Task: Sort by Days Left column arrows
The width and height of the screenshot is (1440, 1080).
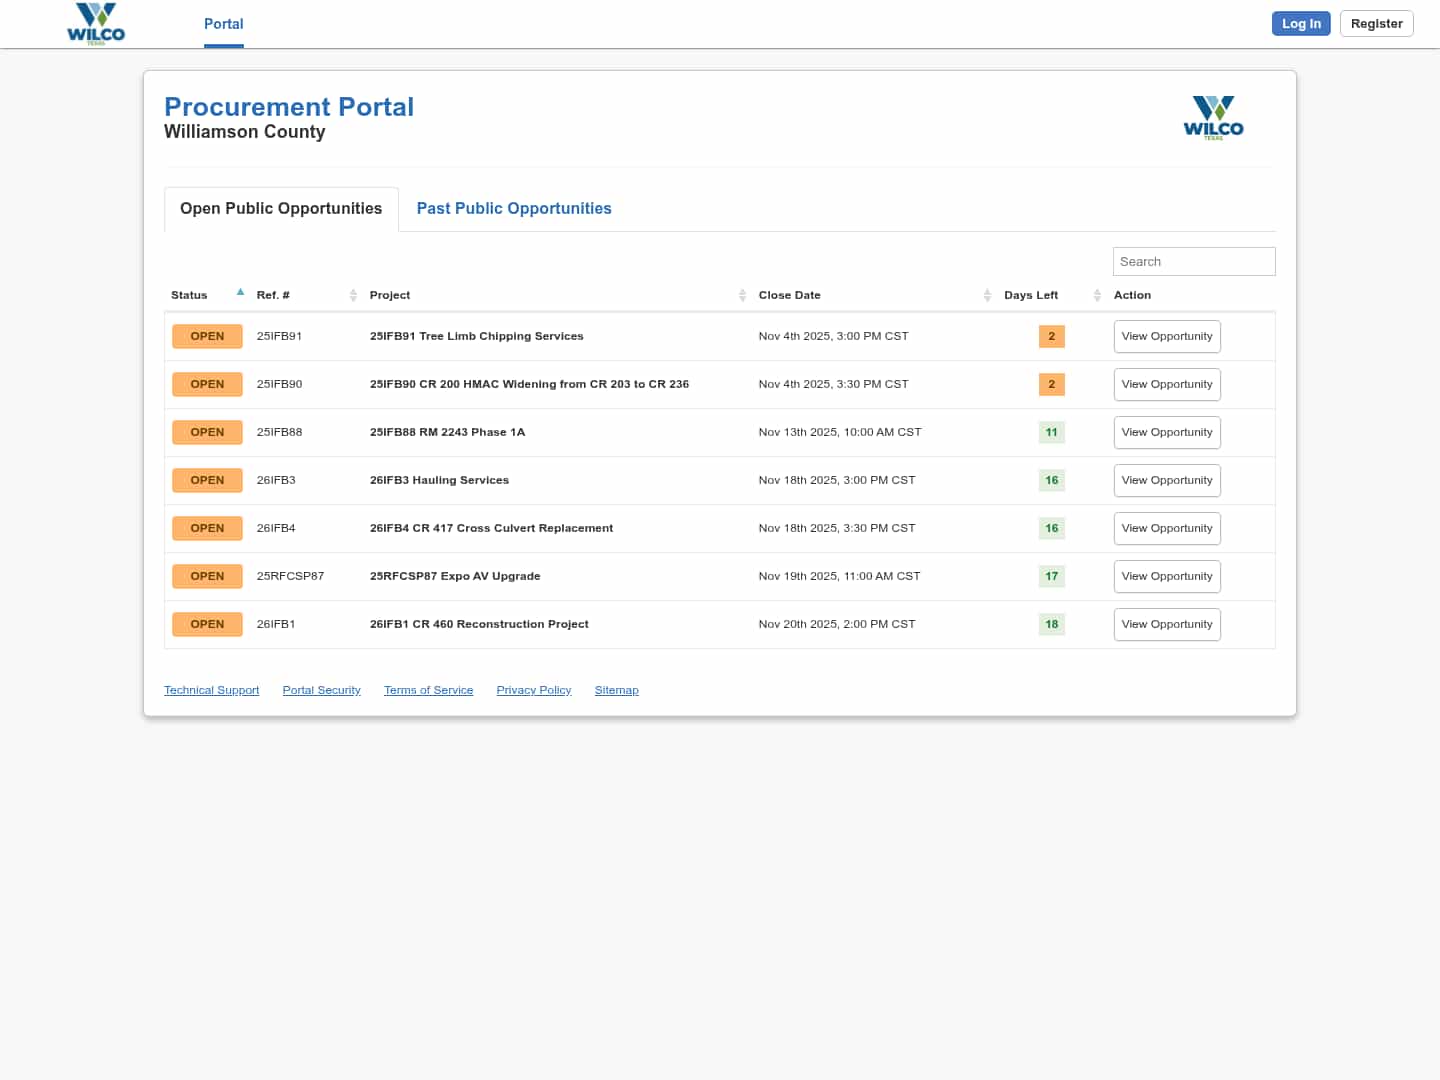Action: pyautogui.click(x=1097, y=295)
